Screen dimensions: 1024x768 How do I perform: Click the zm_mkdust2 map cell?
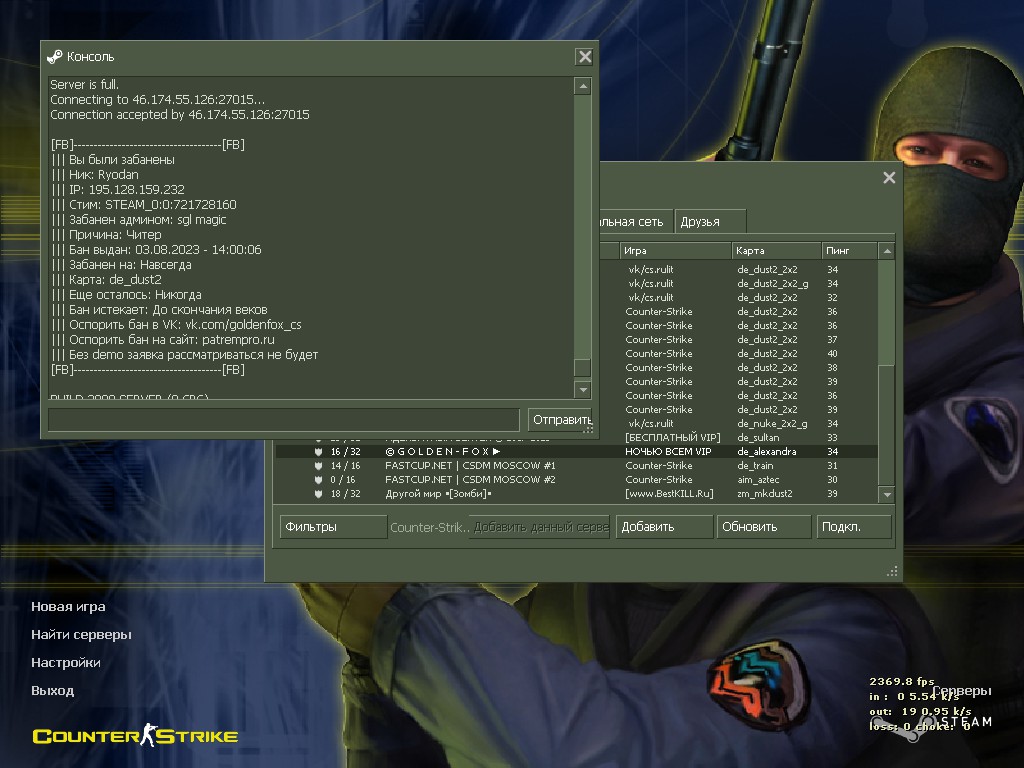(x=765, y=494)
